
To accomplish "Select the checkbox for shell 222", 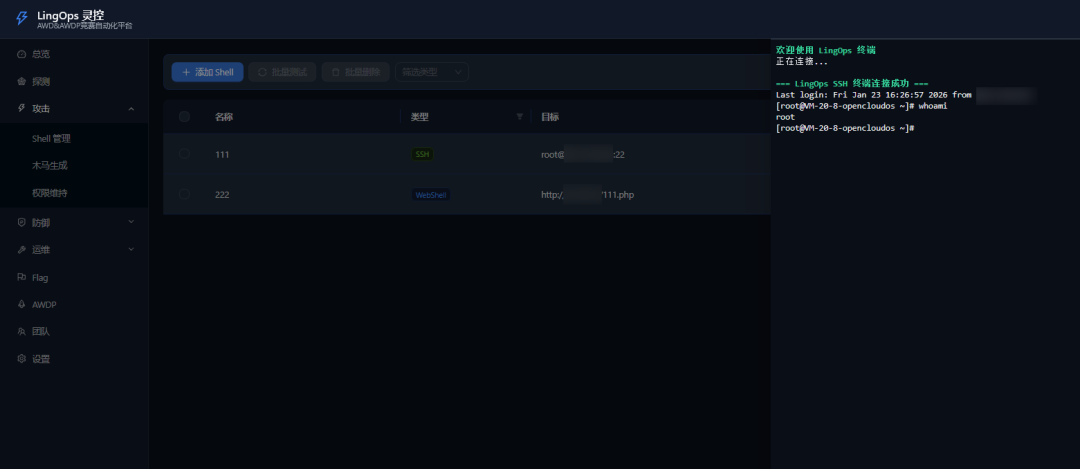I will point(184,194).
